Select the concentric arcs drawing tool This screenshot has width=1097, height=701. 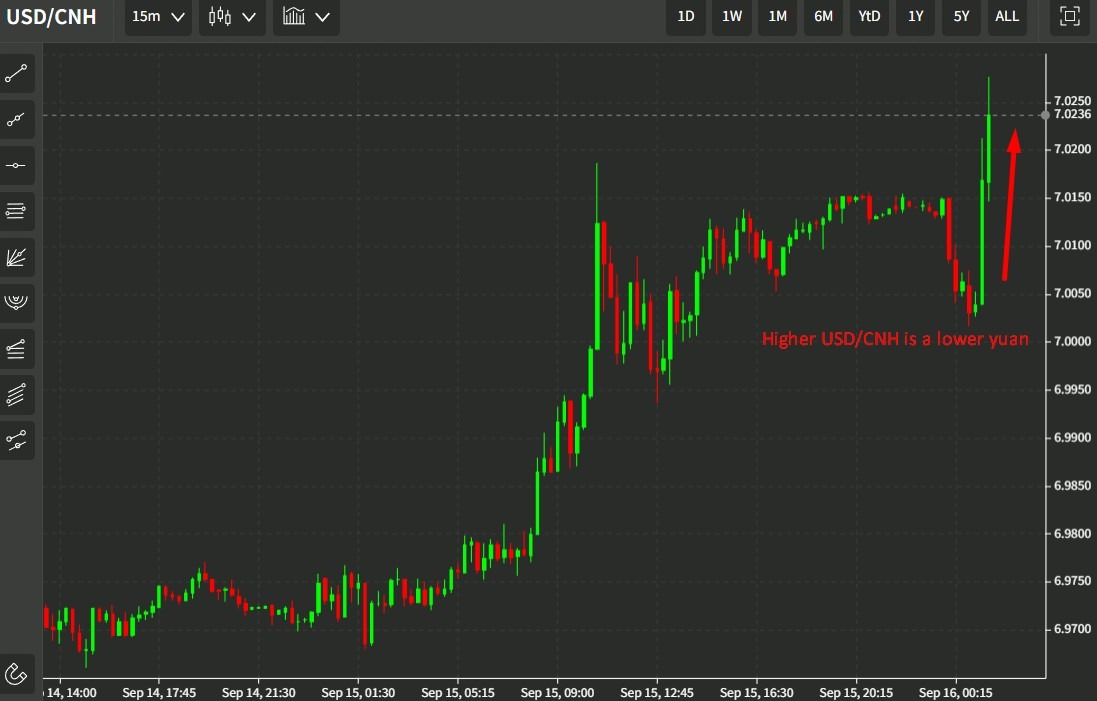pyautogui.click(x=16, y=303)
